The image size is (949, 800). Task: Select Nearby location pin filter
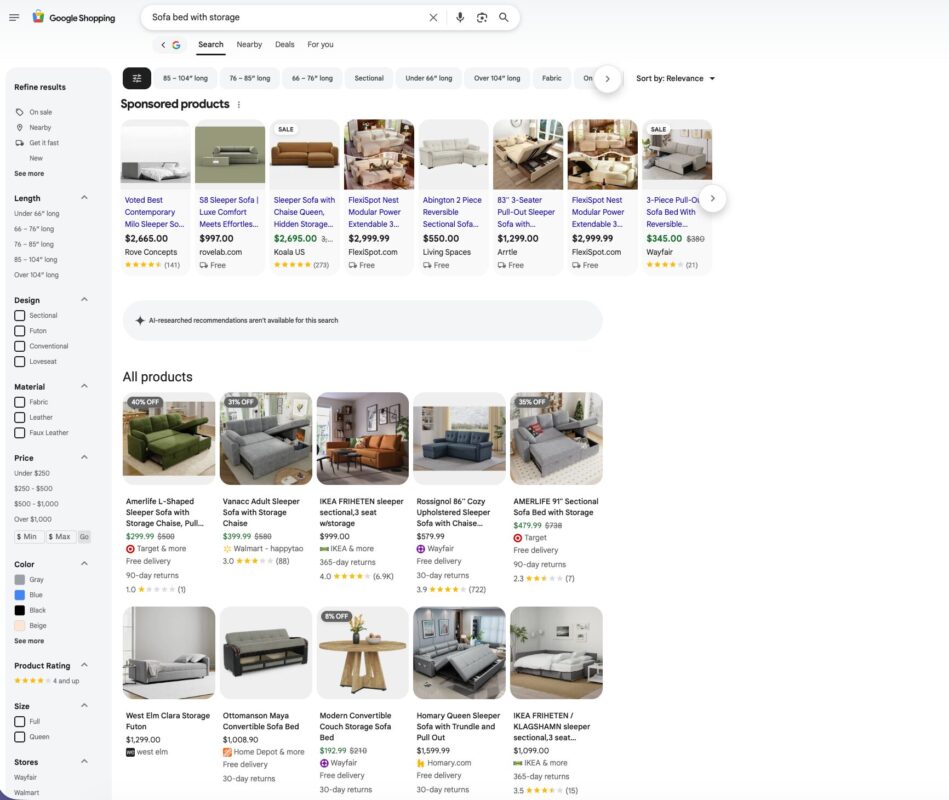(x=19, y=128)
